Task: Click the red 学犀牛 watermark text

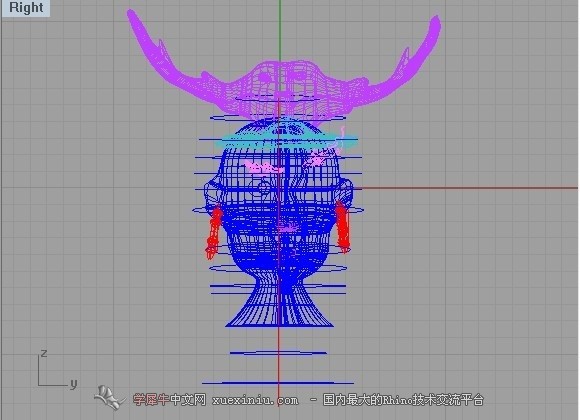Action: coord(151,400)
